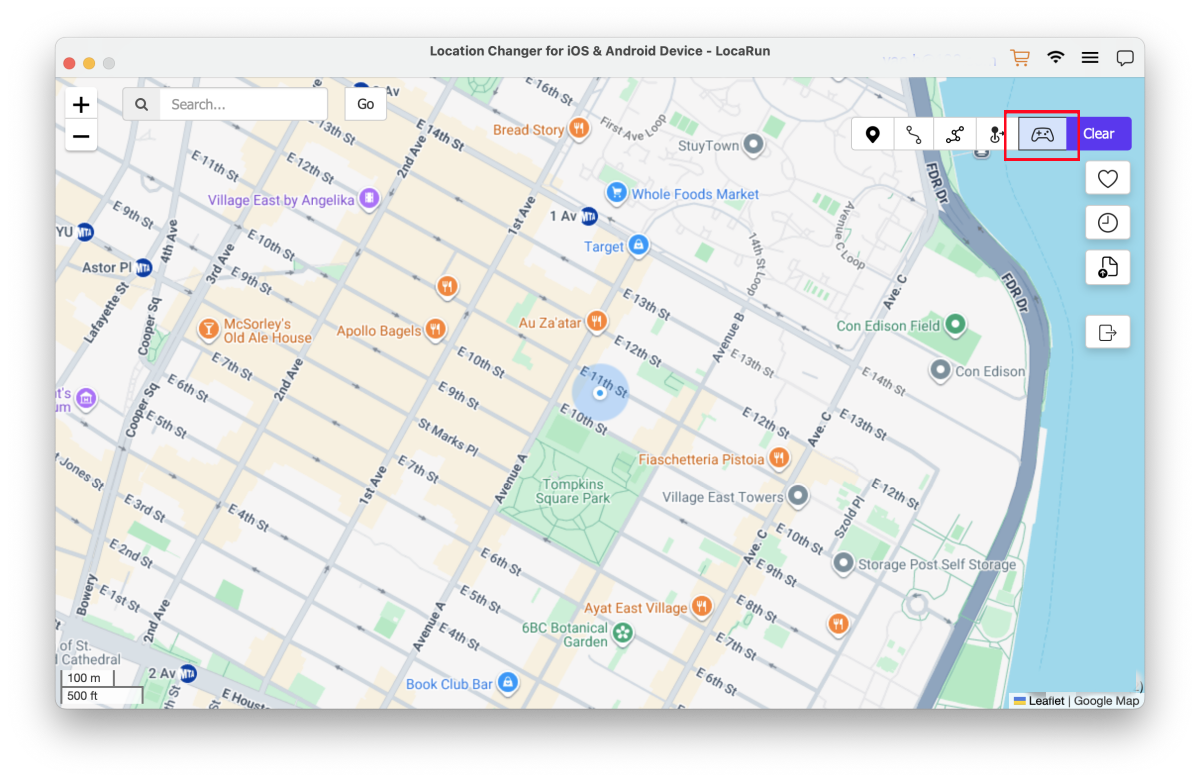Viewport: 1200px width, 782px height.
Task: Click the Tompkins Square Park label
Action: pos(572,491)
